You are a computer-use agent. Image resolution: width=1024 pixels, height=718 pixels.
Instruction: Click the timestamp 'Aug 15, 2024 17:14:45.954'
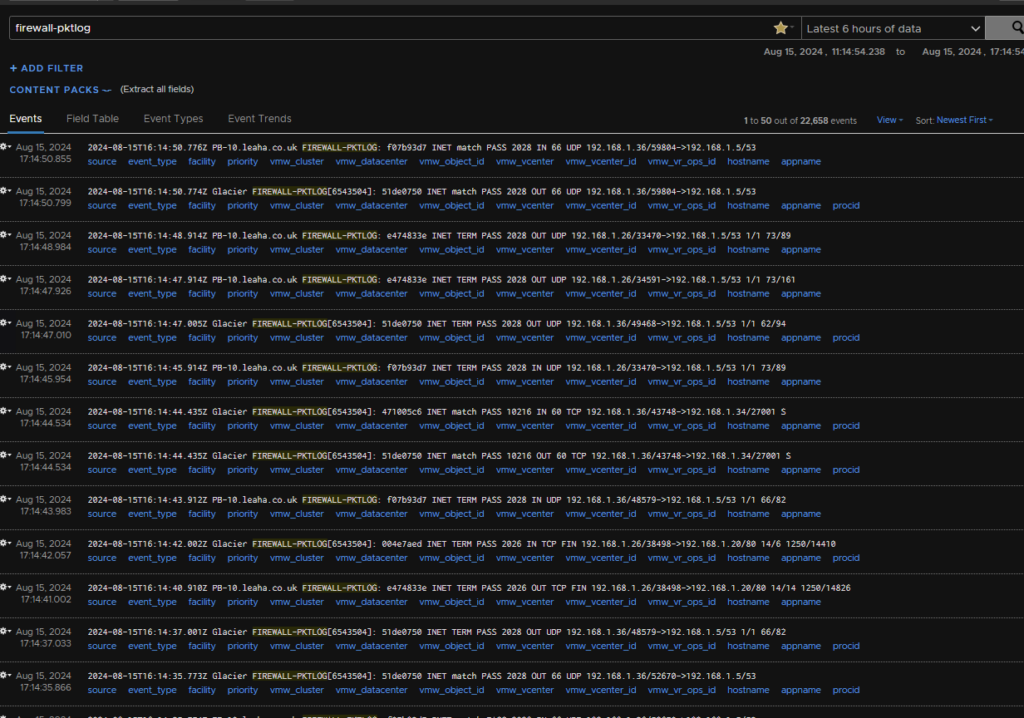pyautogui.click(x=44, y=373)
